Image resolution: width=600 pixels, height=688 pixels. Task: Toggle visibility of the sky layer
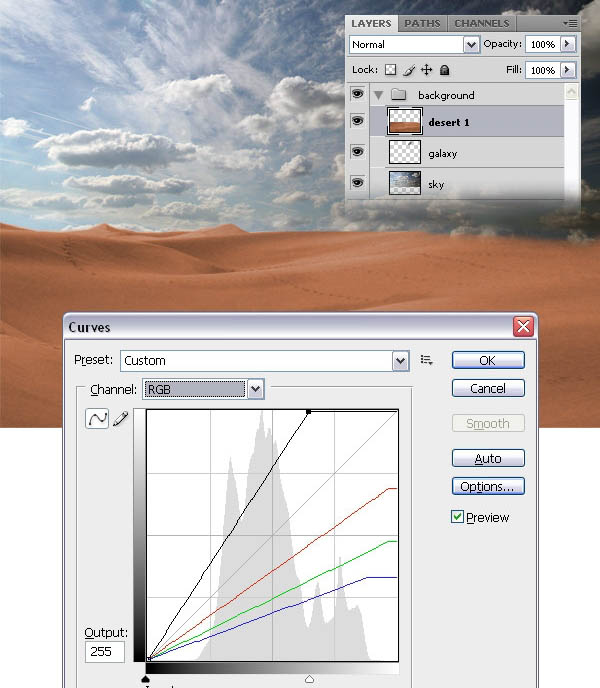click(x=358, y=183)
